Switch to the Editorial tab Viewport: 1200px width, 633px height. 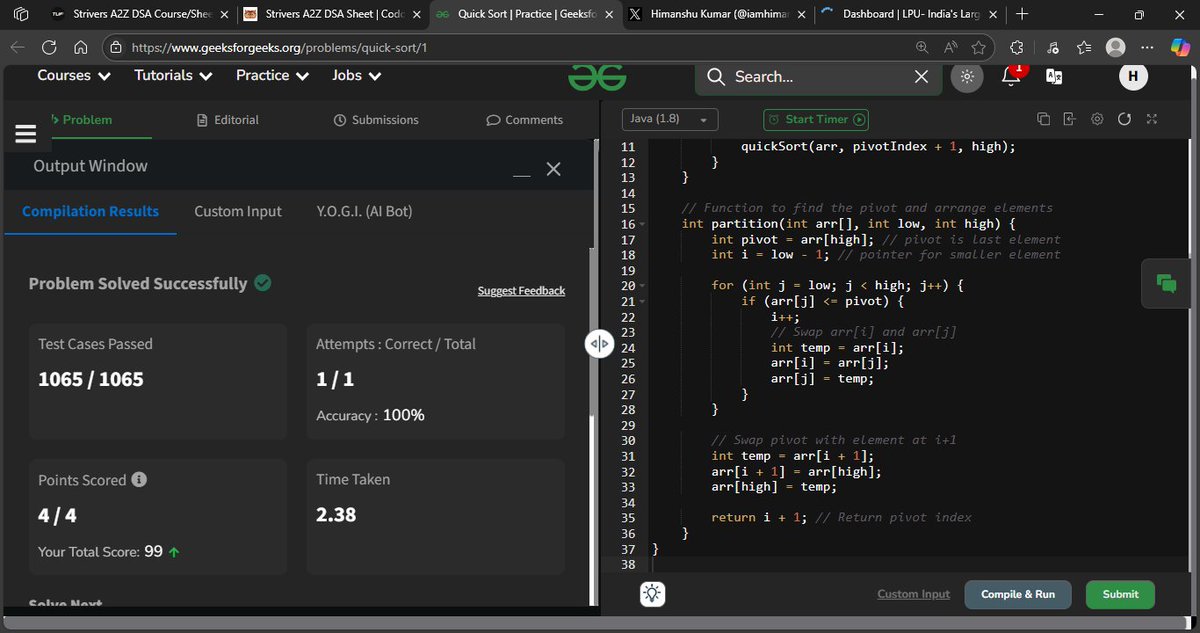(229, 120)
